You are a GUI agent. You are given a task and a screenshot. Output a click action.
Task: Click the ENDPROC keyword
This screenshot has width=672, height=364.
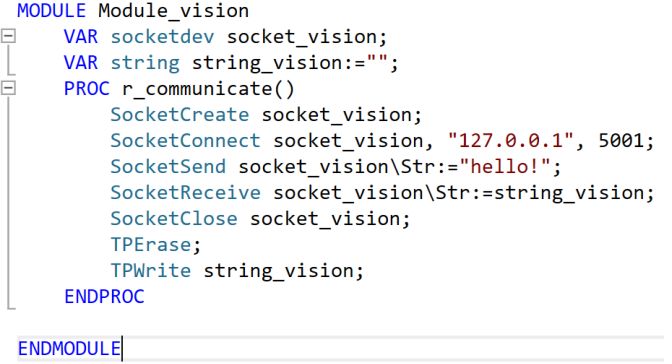point(104,297)
